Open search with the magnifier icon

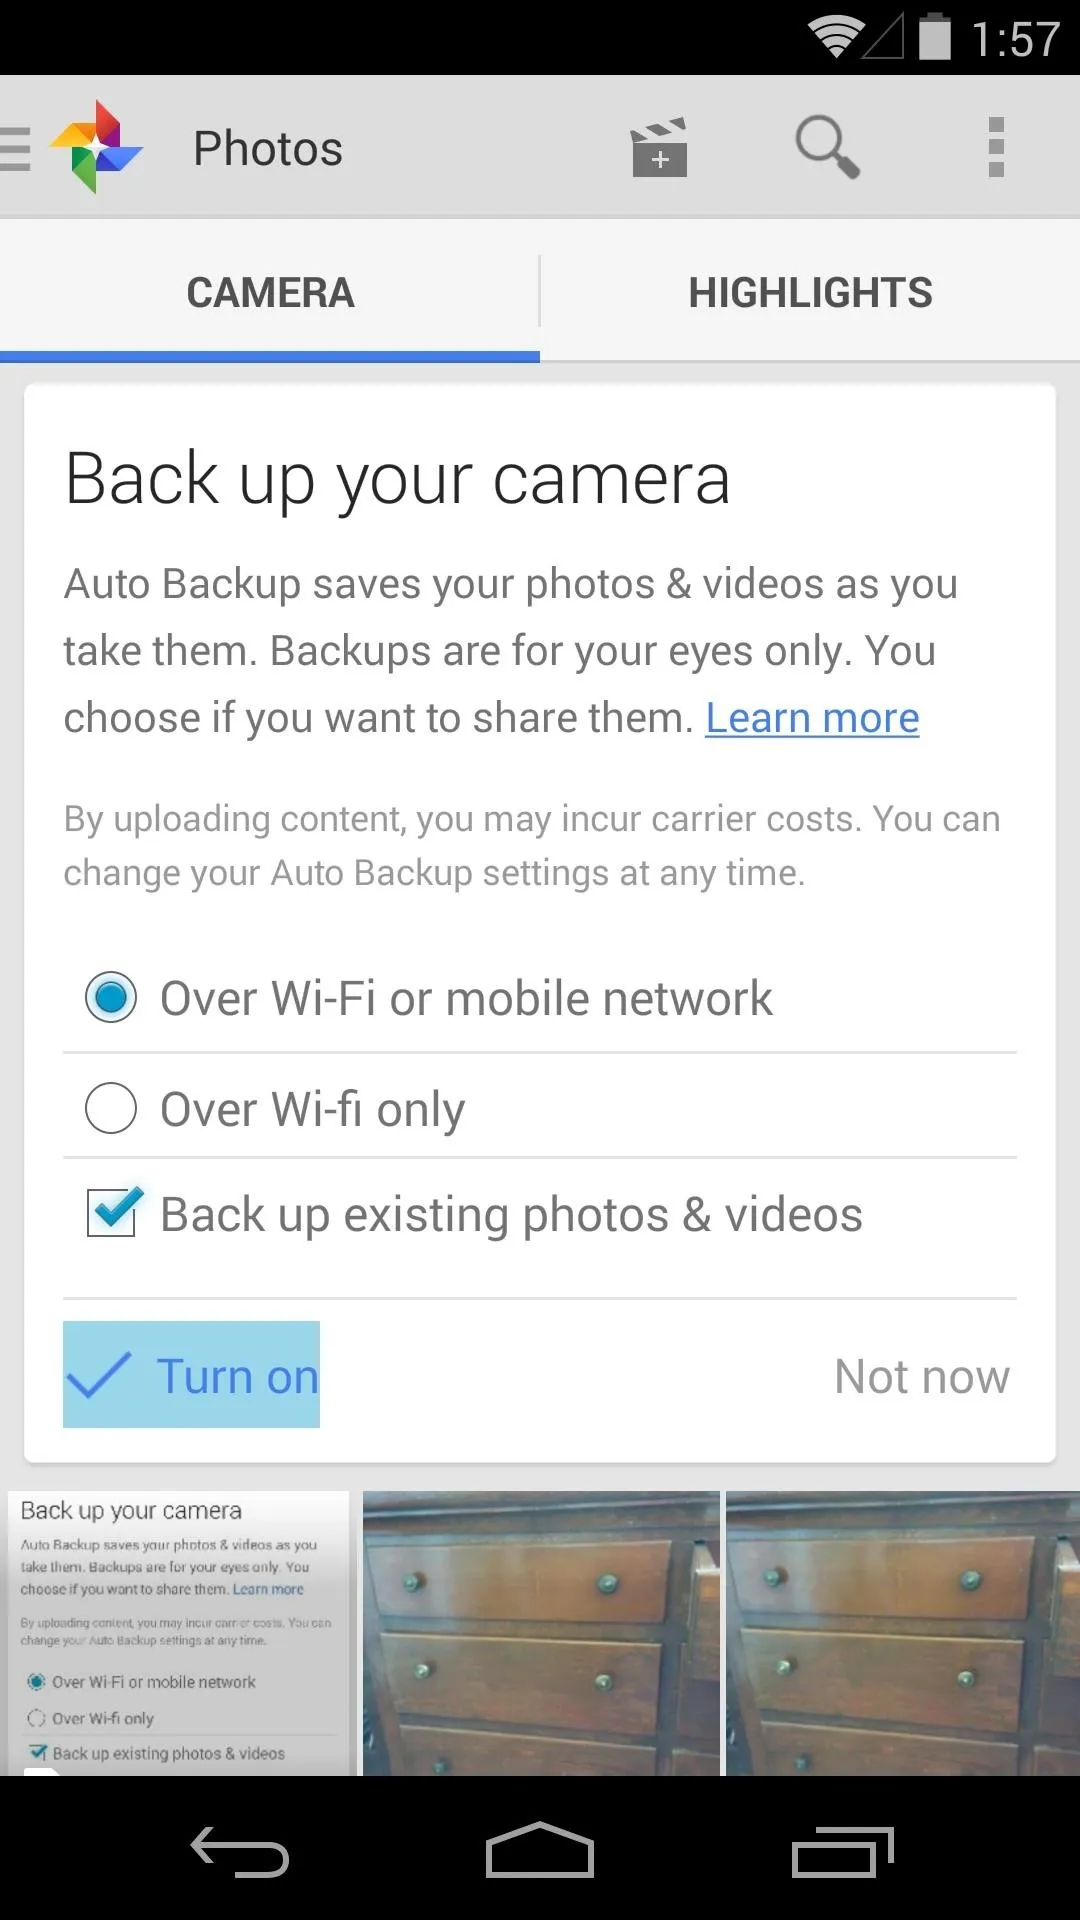tap(827, 147)
